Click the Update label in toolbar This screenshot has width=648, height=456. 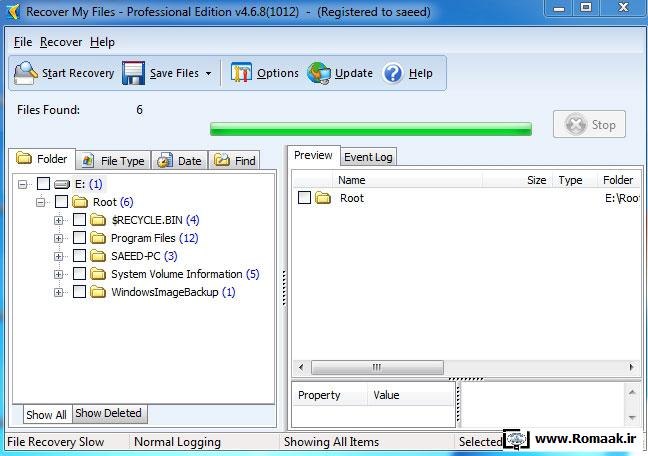pos(354,73)
